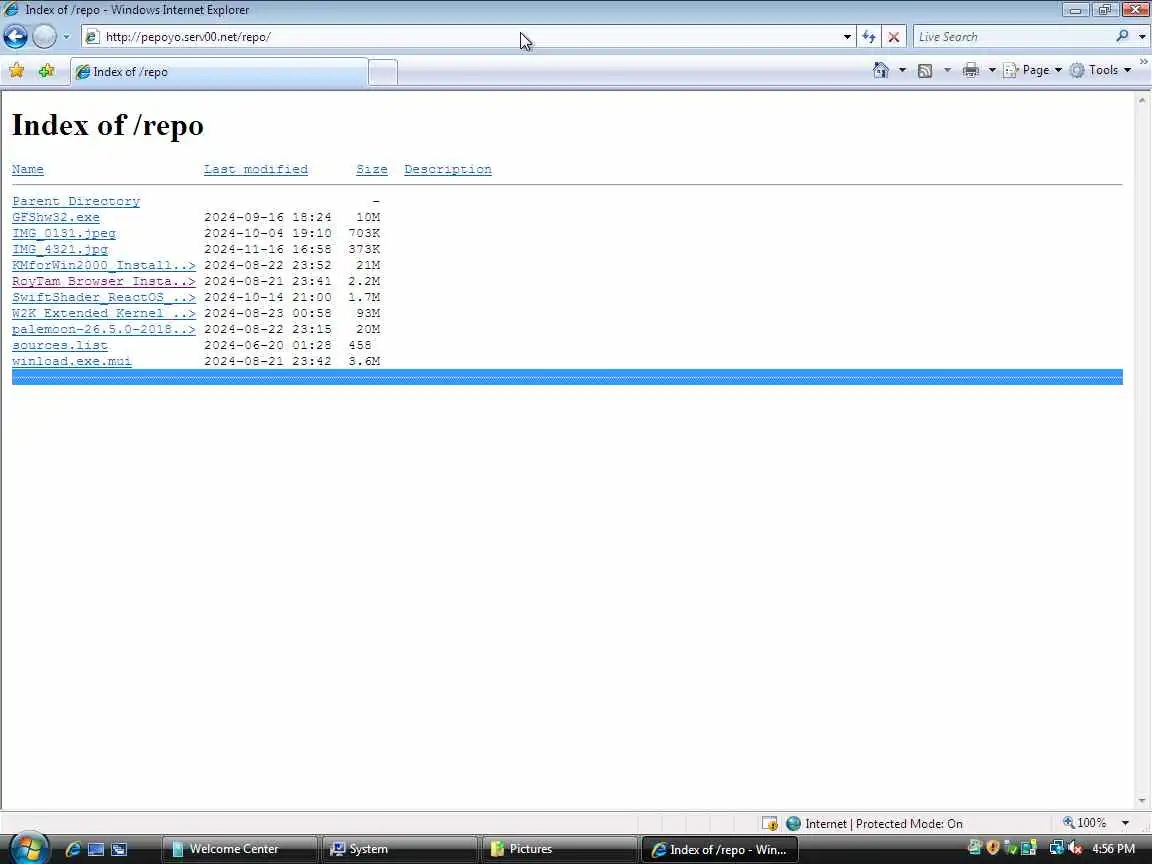Image resolution: width=1152 pixels, height=864 pixels.
Task: Switch to System taskbar button
Action: 400,849
